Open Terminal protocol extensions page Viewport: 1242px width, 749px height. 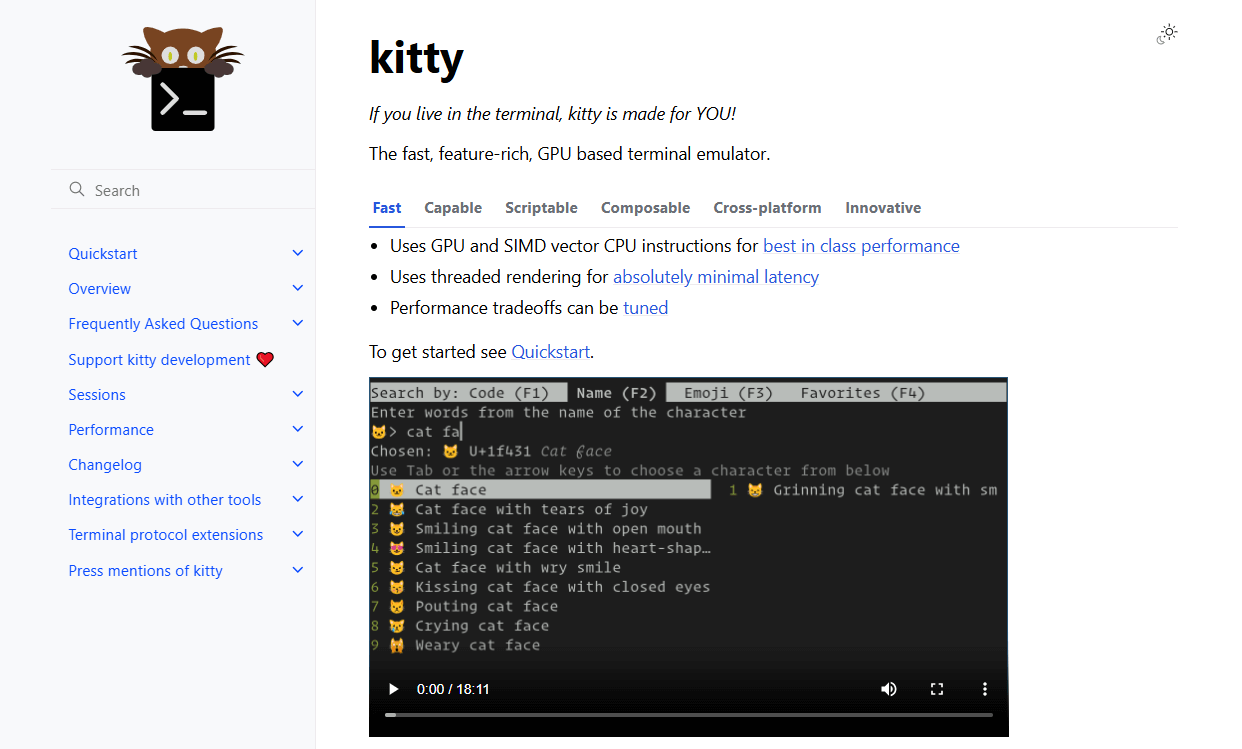click(x=166, y=534)
